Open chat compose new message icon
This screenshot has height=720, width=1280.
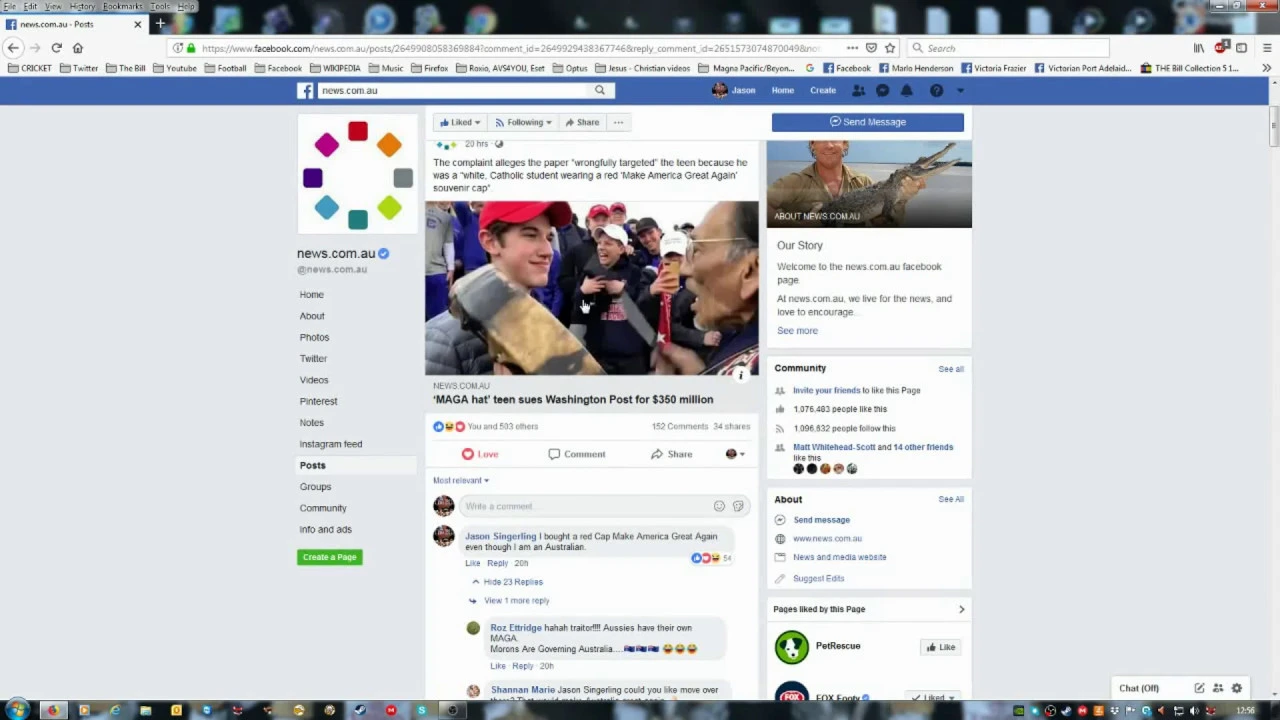pyautogui.click(x=1199, y=688)
